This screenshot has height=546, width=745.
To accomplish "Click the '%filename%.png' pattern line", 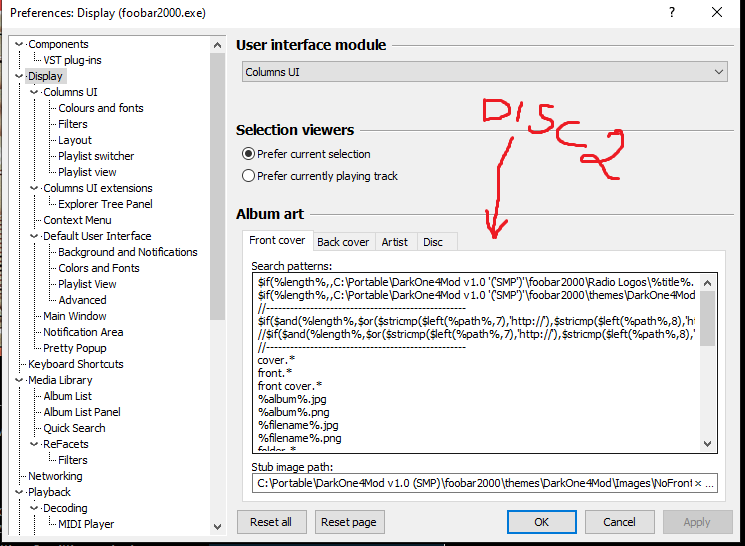I will click(x=299, y=438).
